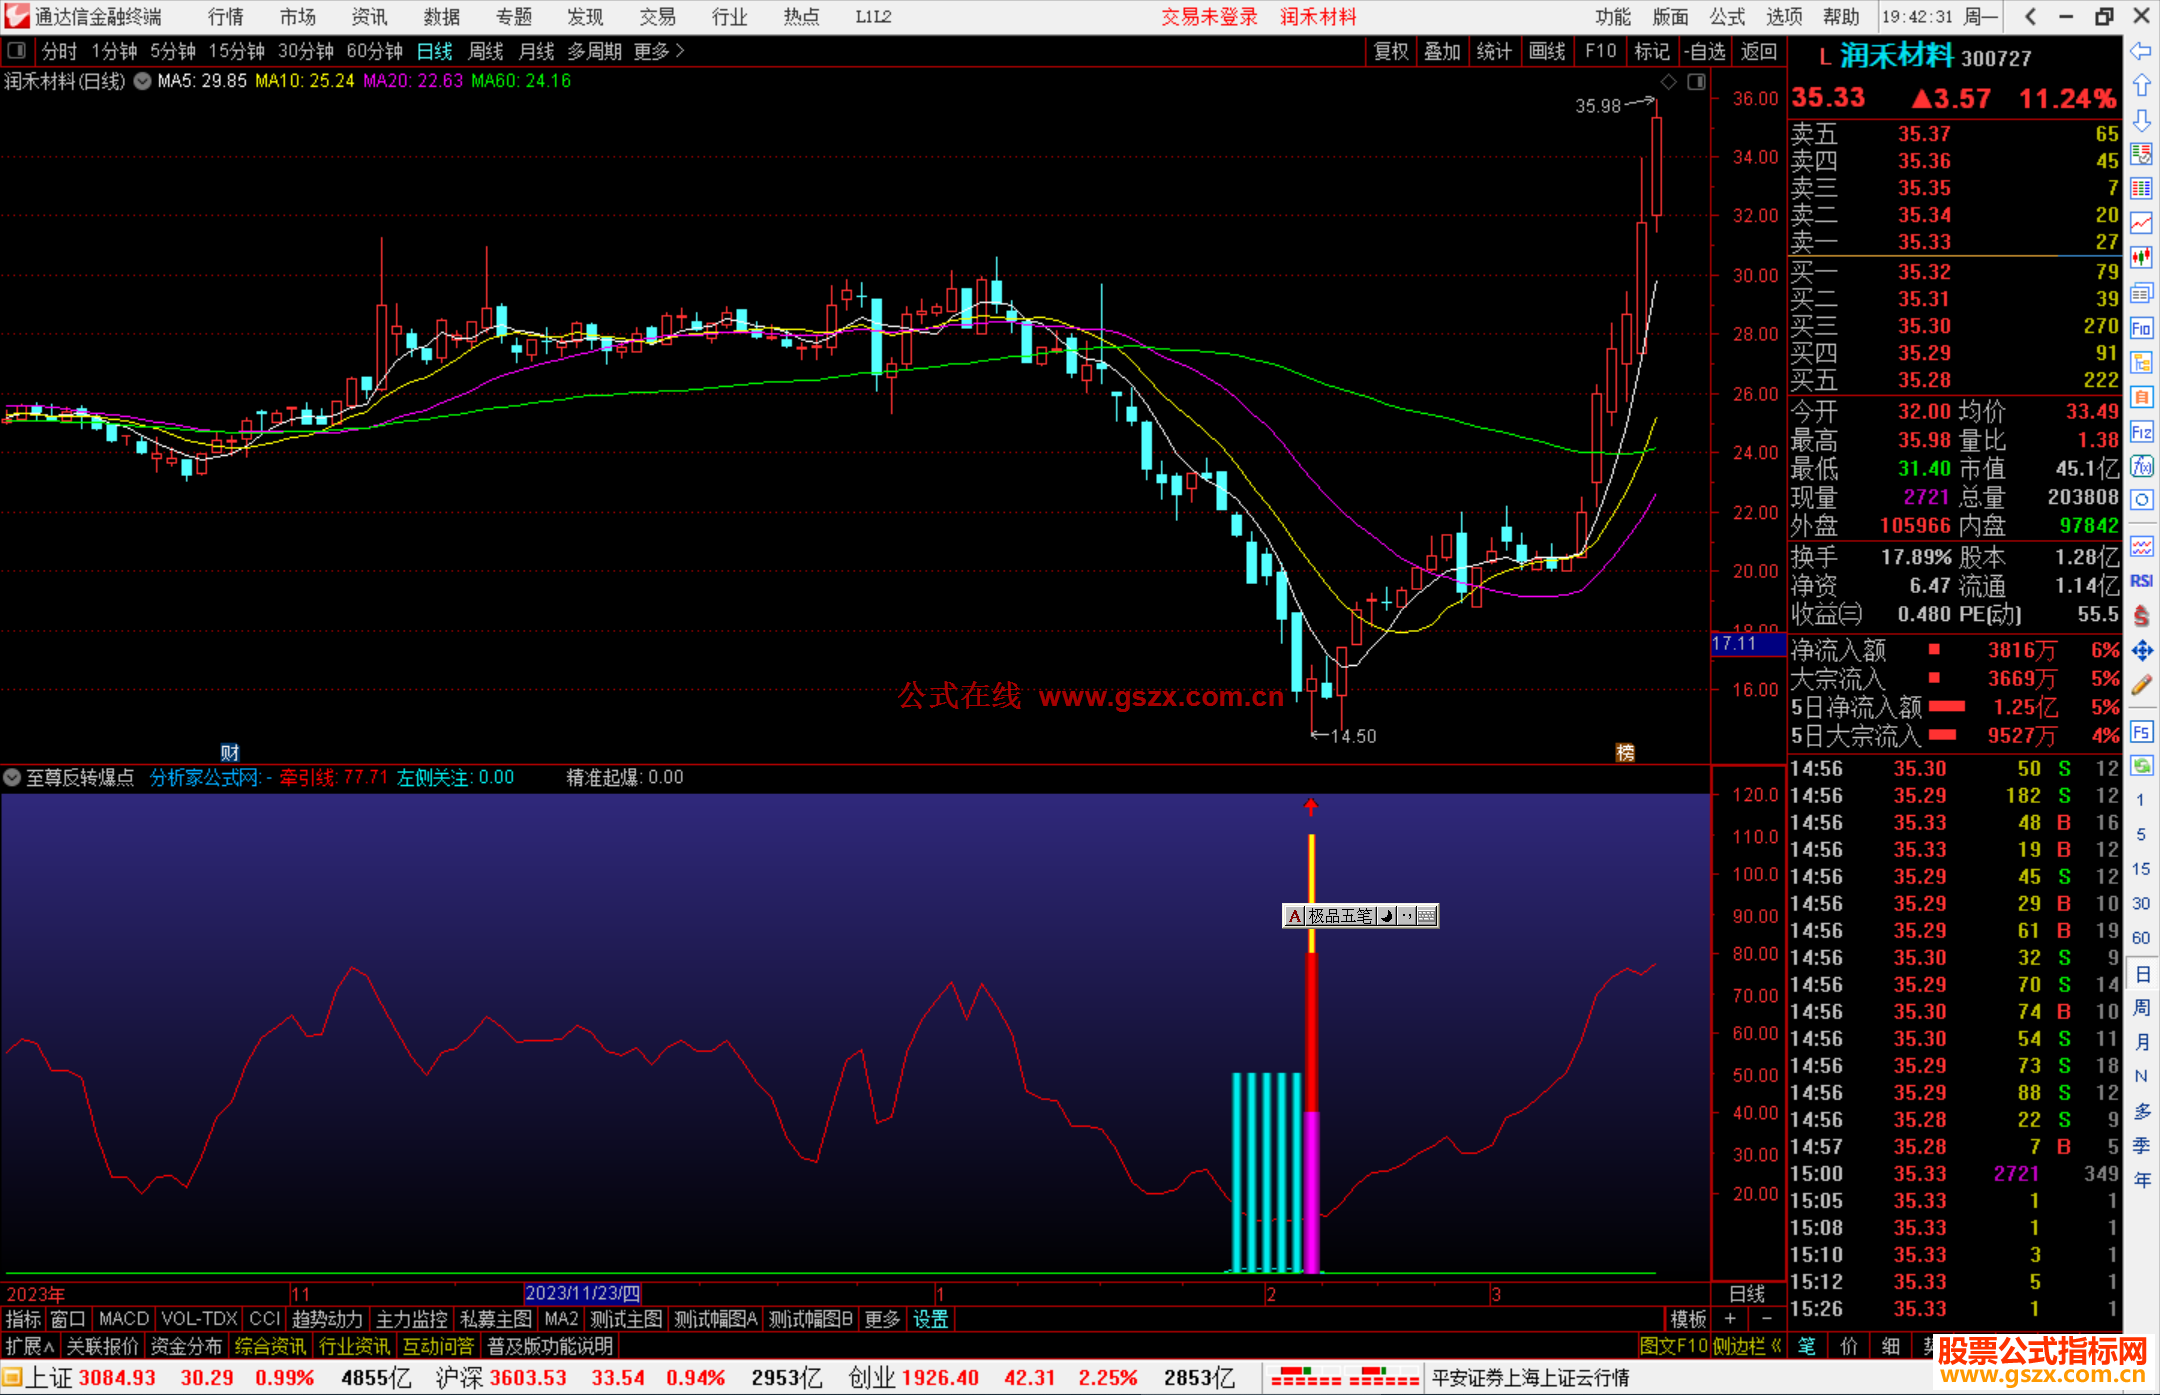Switch to the 周线 weekly period tab
Viewport: 2160px width, 1395px height.
click(x=486, y=51)
